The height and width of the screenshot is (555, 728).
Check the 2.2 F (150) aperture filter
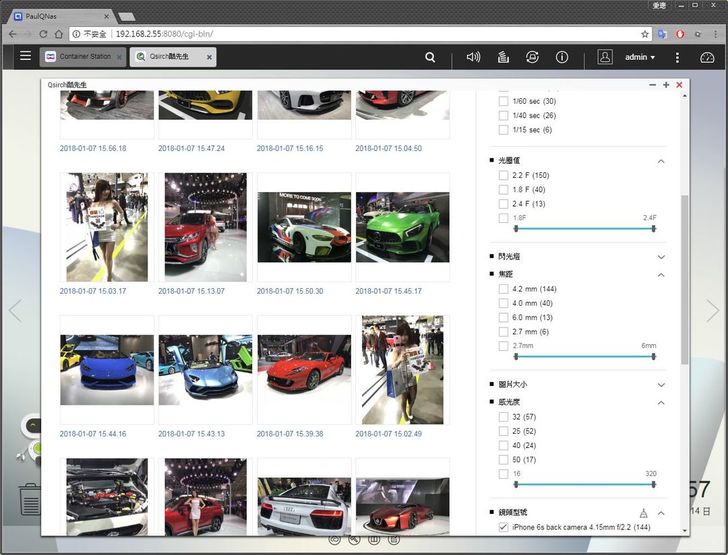coord(503,176)
